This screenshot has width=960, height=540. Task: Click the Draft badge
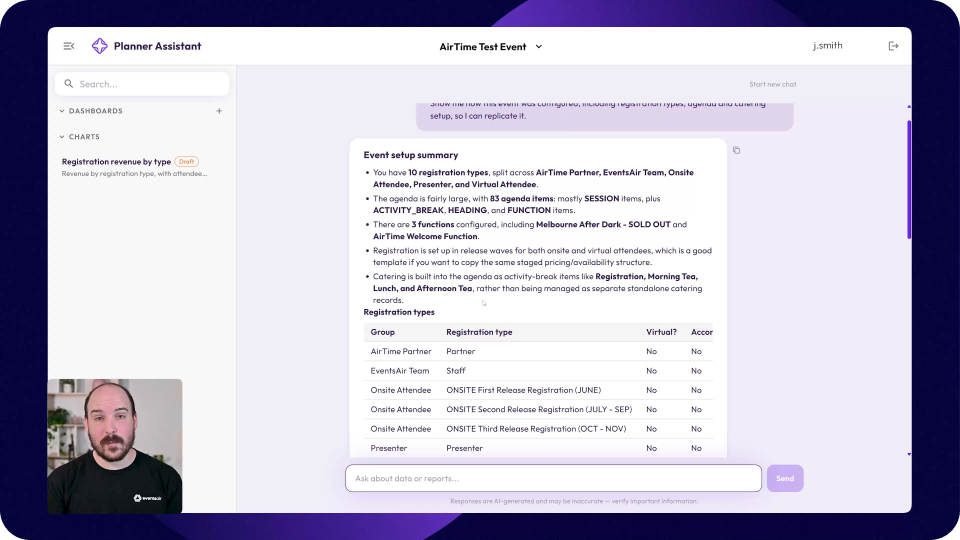click(186, 162)
